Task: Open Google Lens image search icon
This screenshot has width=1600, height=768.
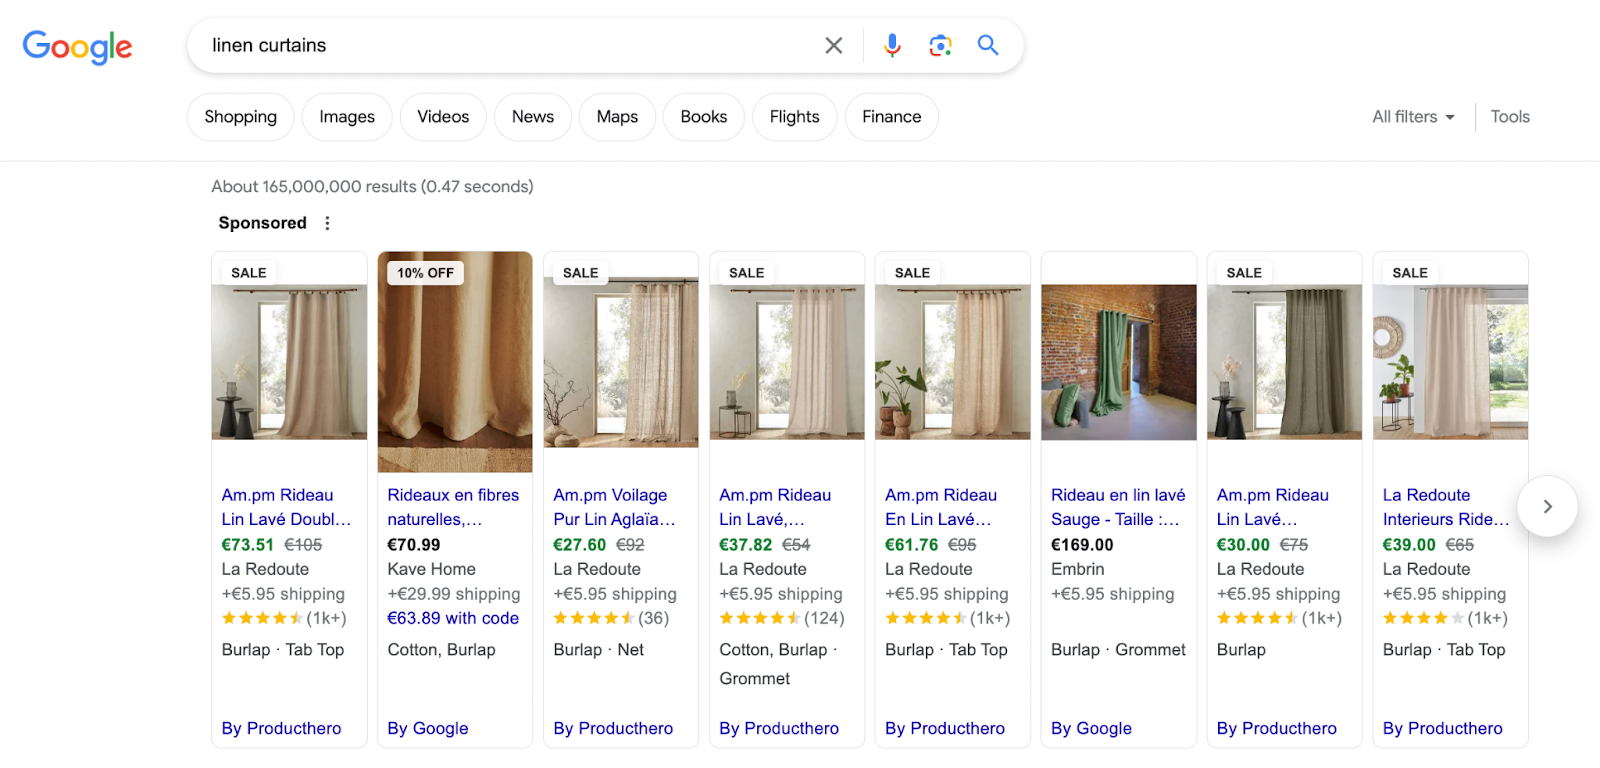Action: point(940,45)
